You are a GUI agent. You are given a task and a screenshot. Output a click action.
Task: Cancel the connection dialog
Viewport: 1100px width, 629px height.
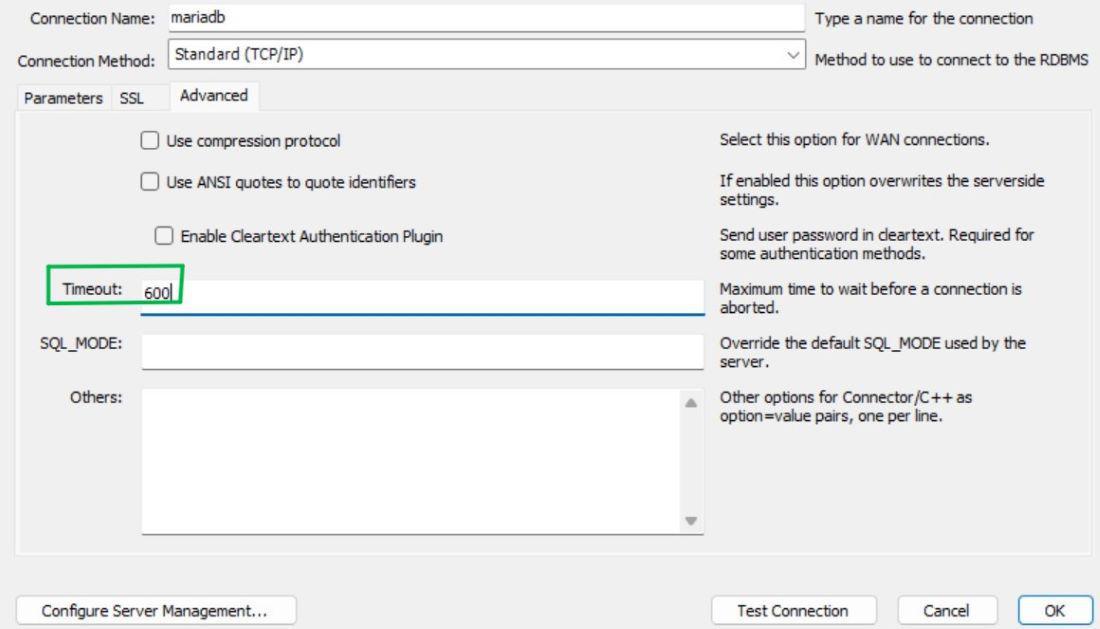[945, 610]
